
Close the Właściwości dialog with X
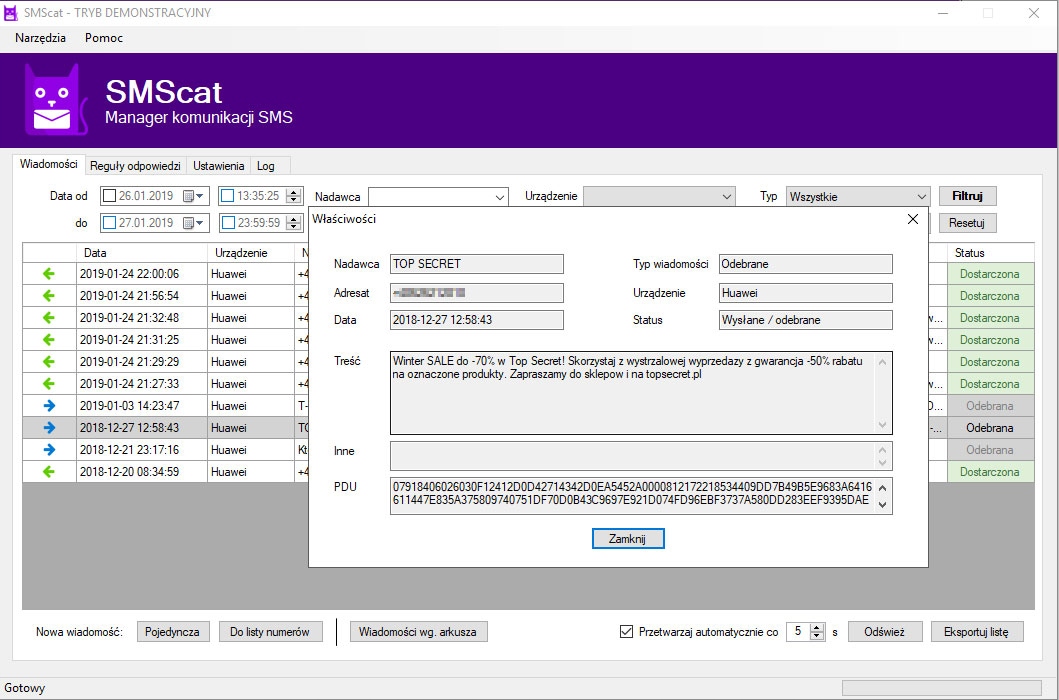(912, 219)
